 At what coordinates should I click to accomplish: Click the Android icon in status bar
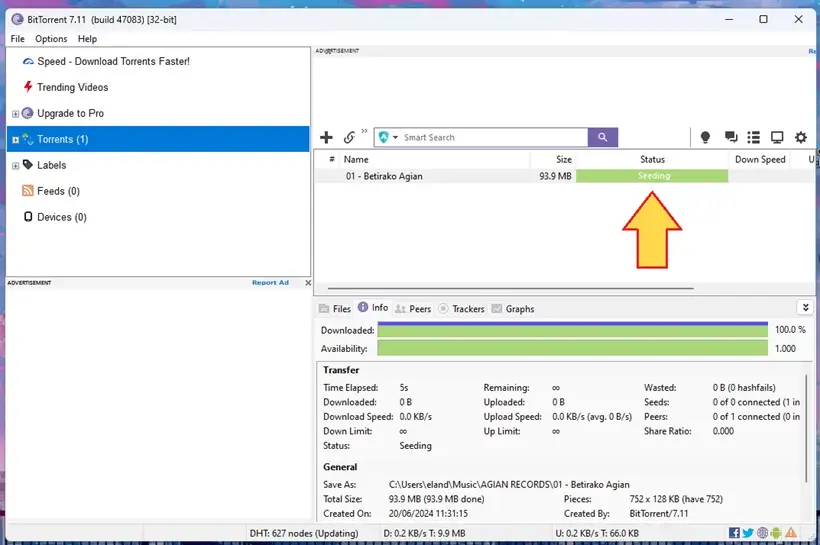(776, 532)
